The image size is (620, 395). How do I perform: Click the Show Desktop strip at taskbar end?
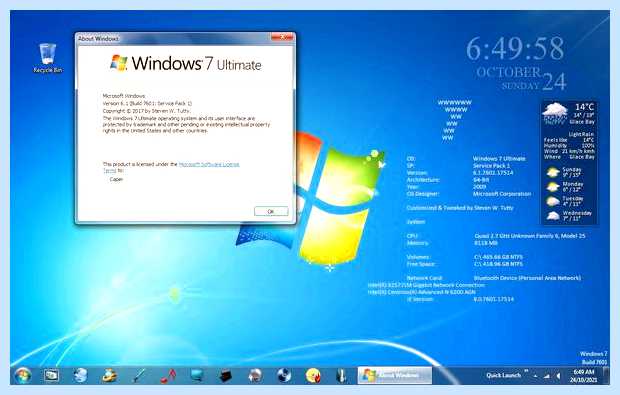coord(606,375)
